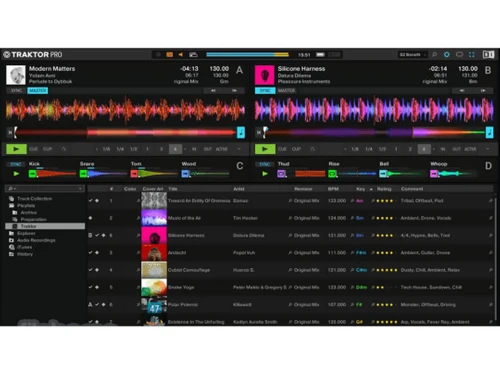Open search via header magnifier icon

coord(434,54)
